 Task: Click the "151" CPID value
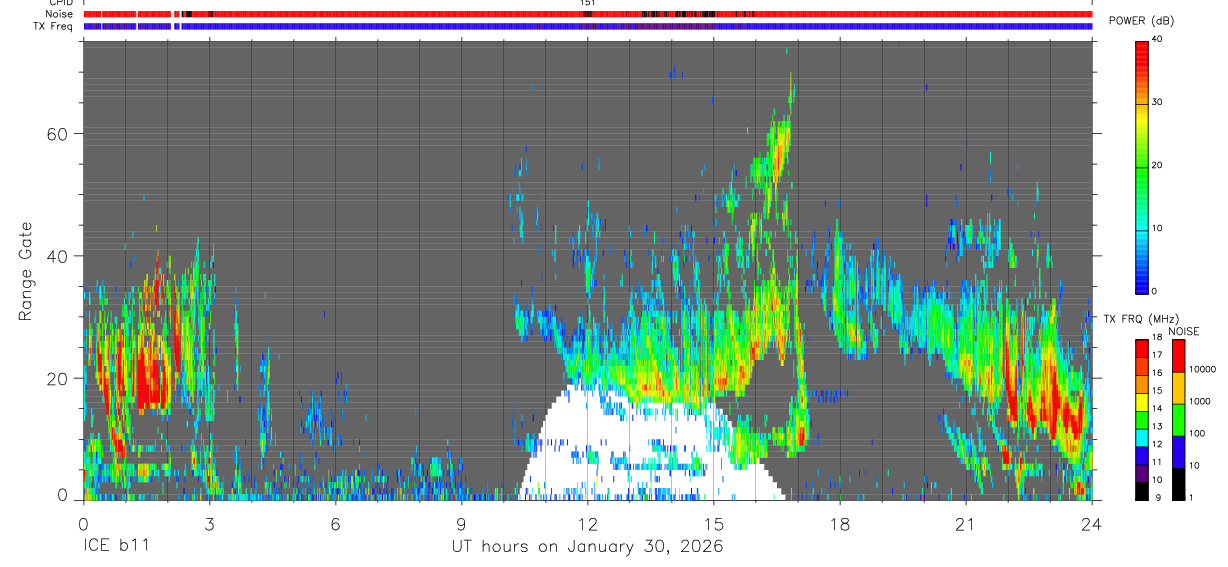[x=587, y=3]
